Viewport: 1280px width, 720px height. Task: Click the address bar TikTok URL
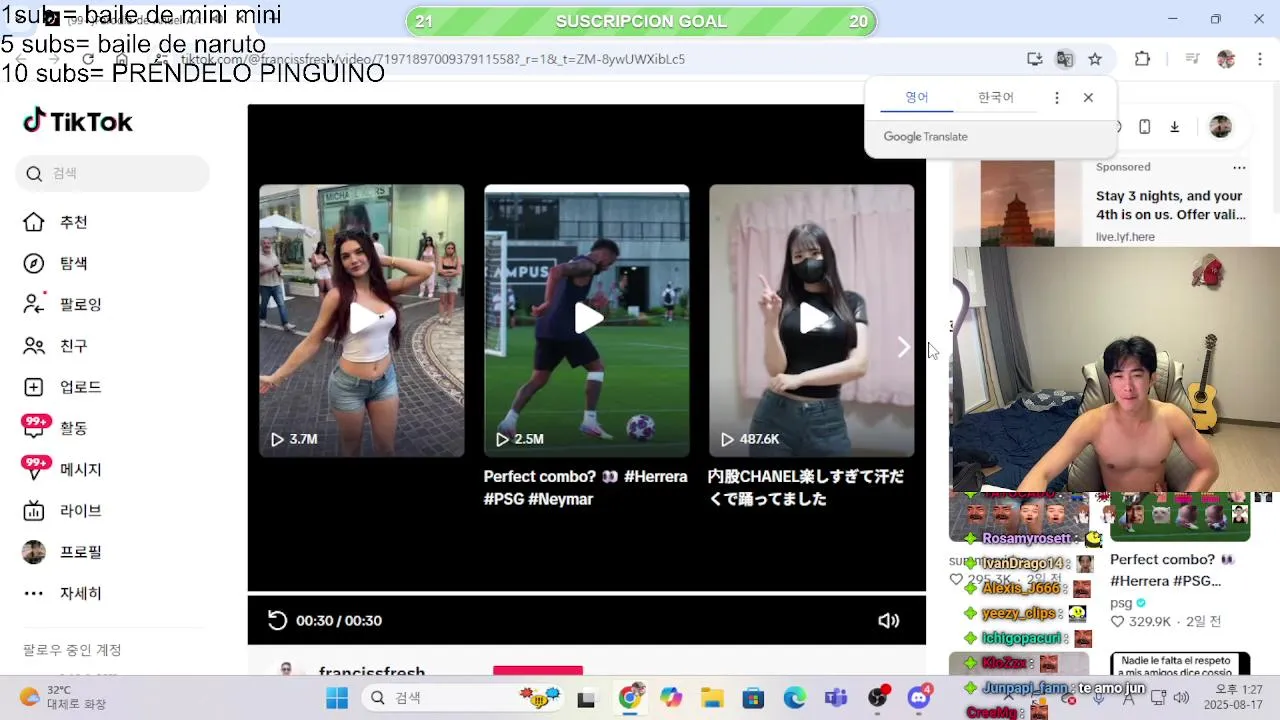tap(432, 59)
